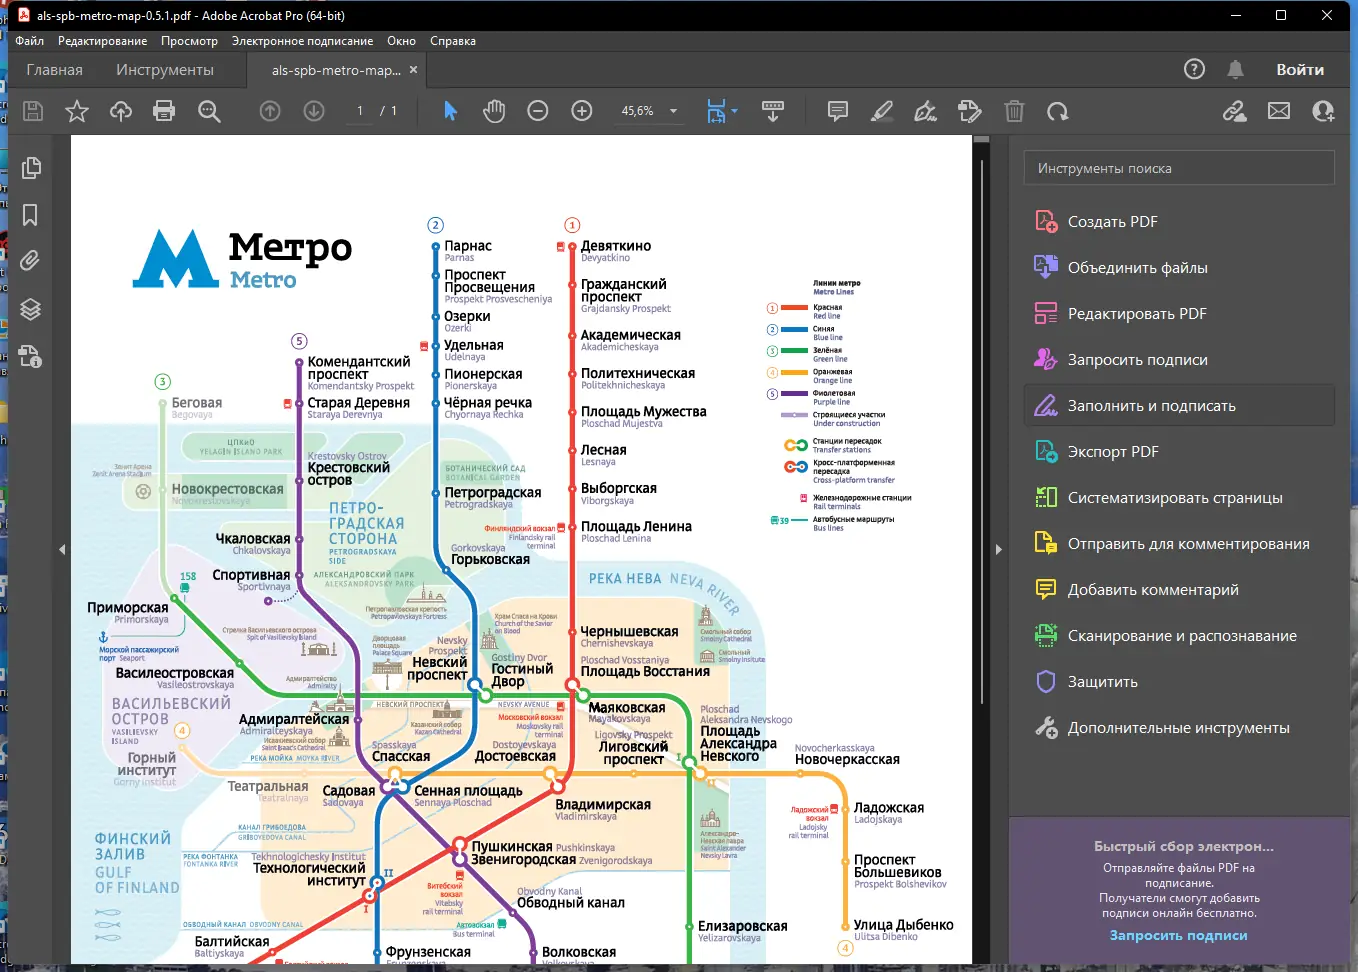The height and width of the screenshot is (972, 1358).
Task: Open the Редактирование menu
Action: [x=102, y=41]
